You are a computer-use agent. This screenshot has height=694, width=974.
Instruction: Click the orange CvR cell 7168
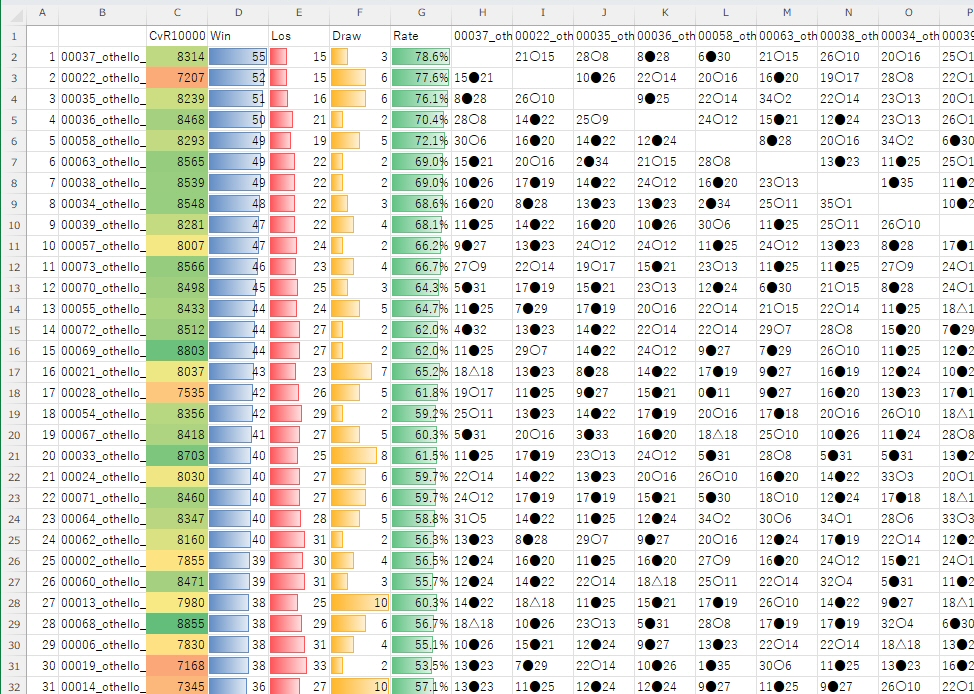(x=176, y=666)
